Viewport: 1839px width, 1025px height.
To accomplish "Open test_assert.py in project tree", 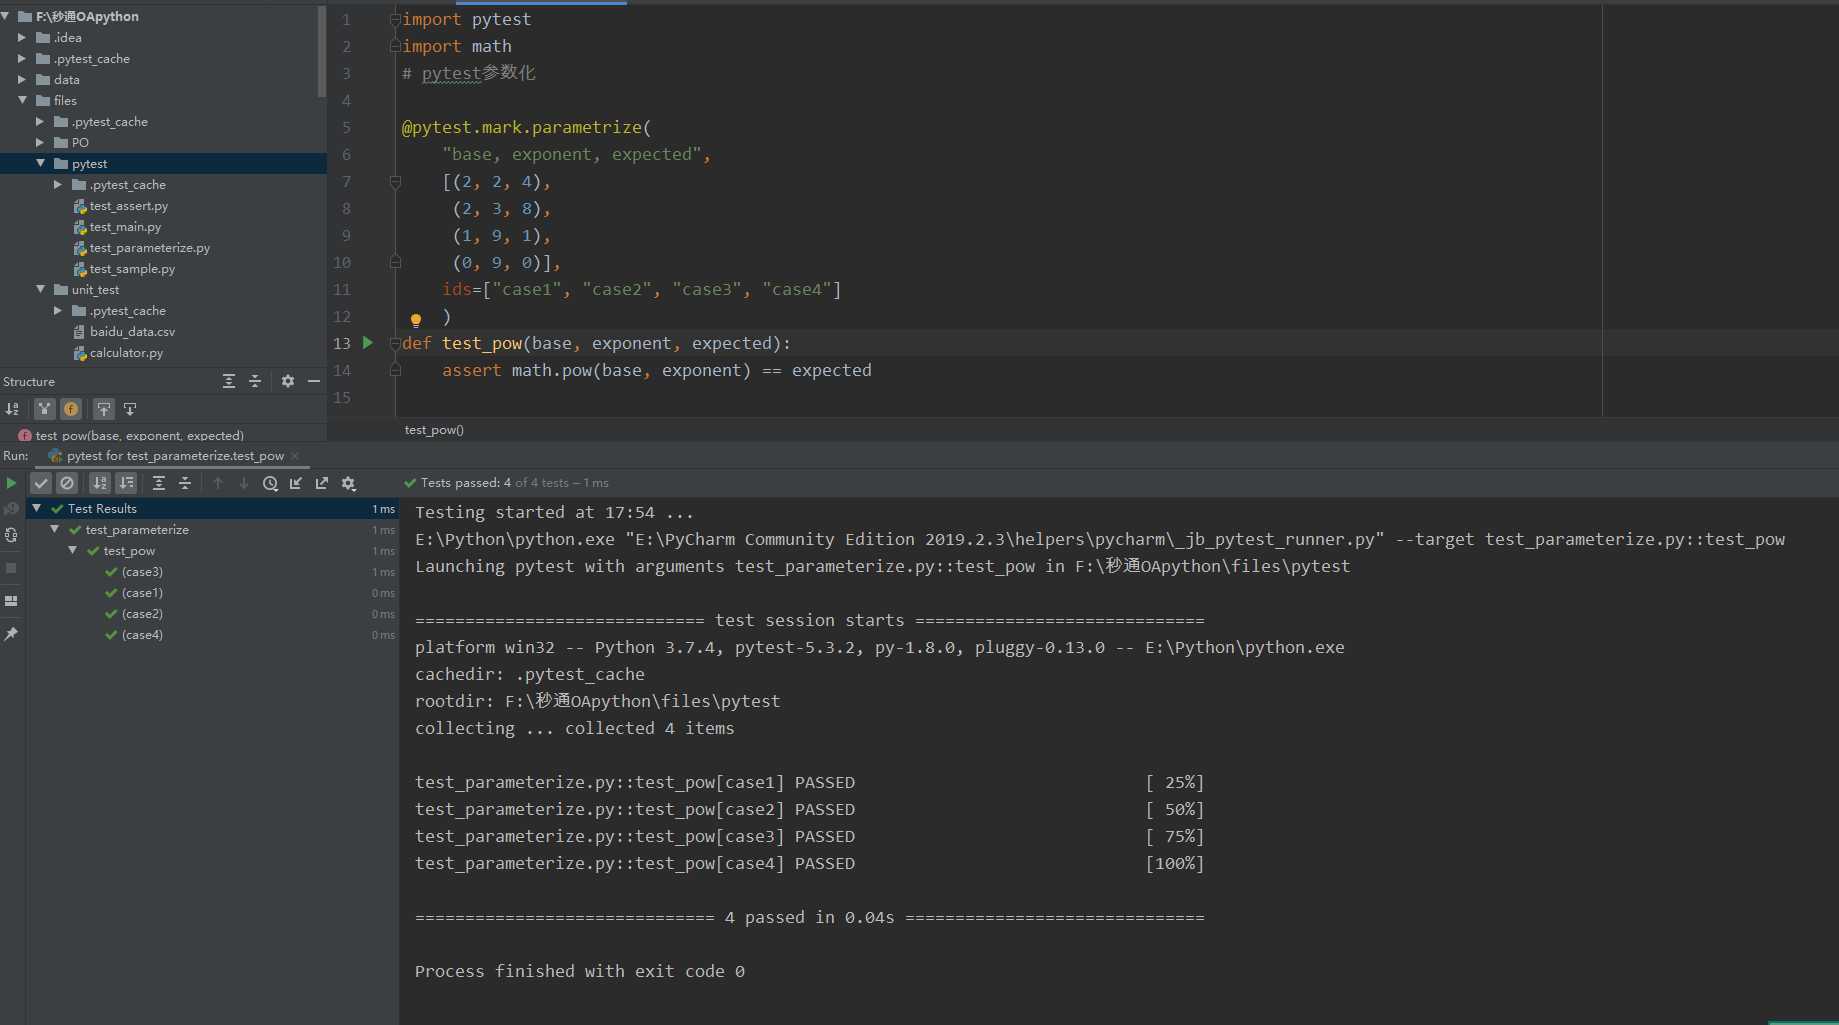I will pyautogui.click(x=128, y=206).
